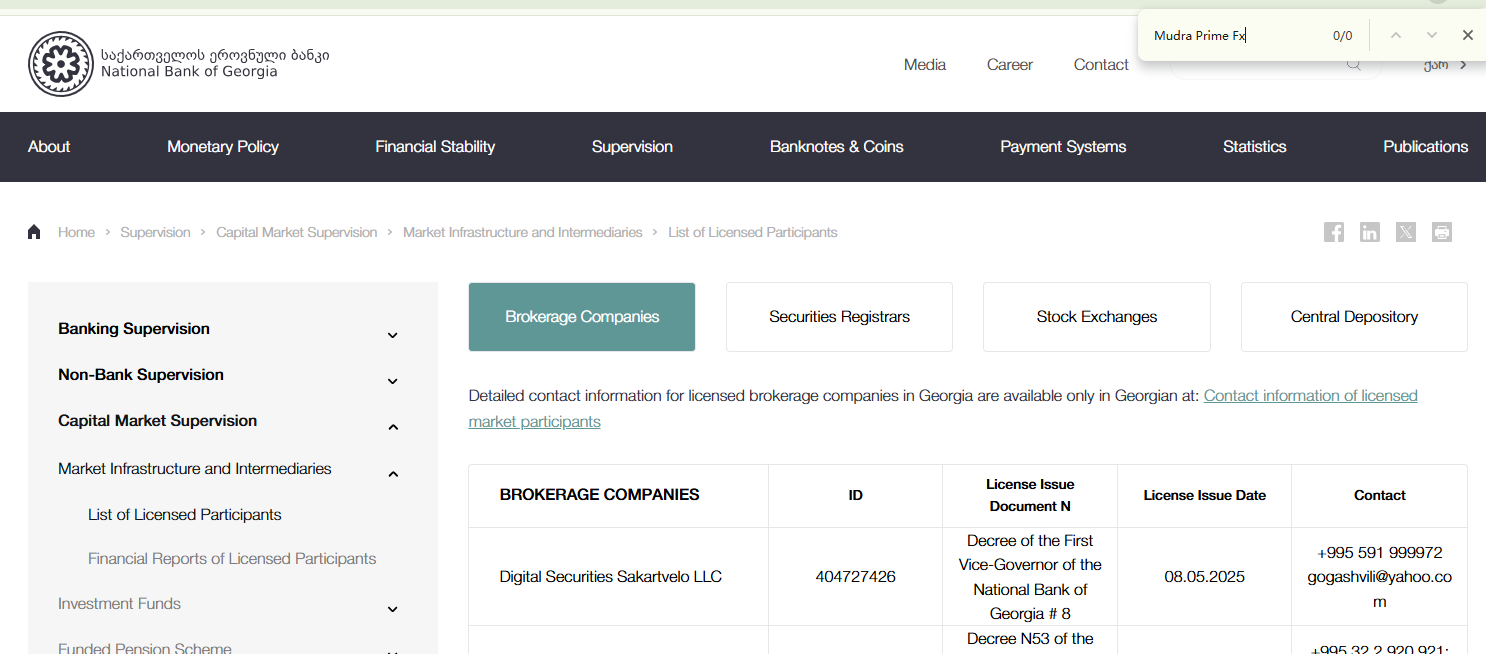Open the Monetary Policy menu
1486x654 pixels.
pos(222,147)
